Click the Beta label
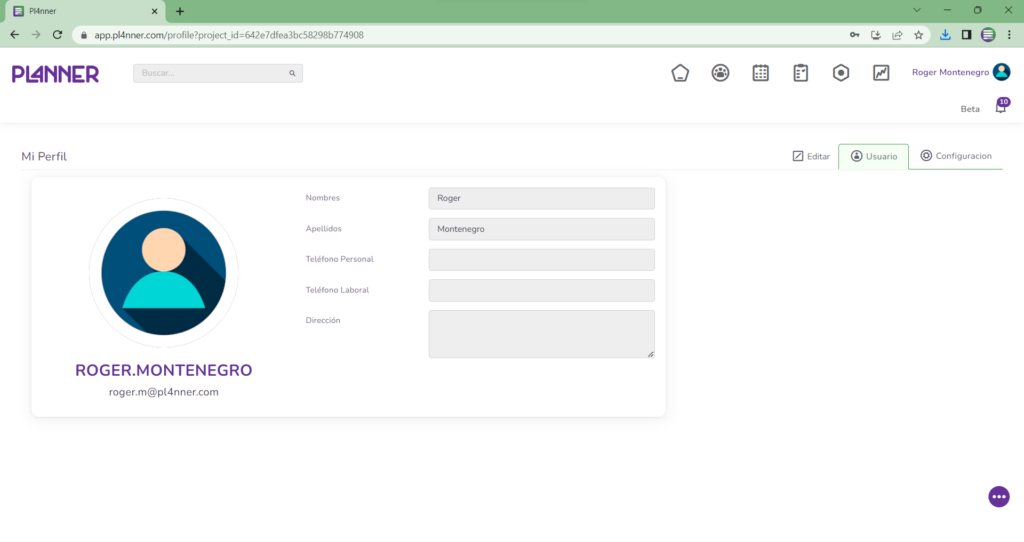The height and width of the screenshot is (542, 1024). 970,109
